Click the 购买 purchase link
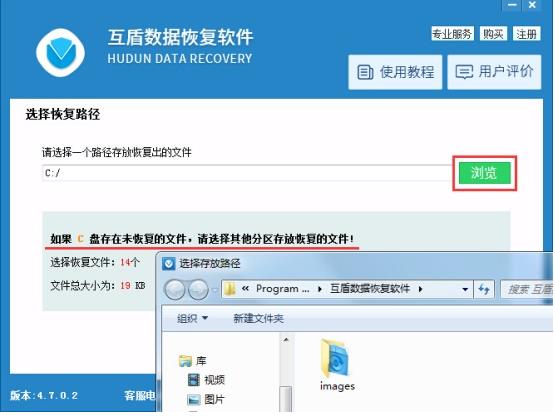555x418 pixels. (493, 34)
